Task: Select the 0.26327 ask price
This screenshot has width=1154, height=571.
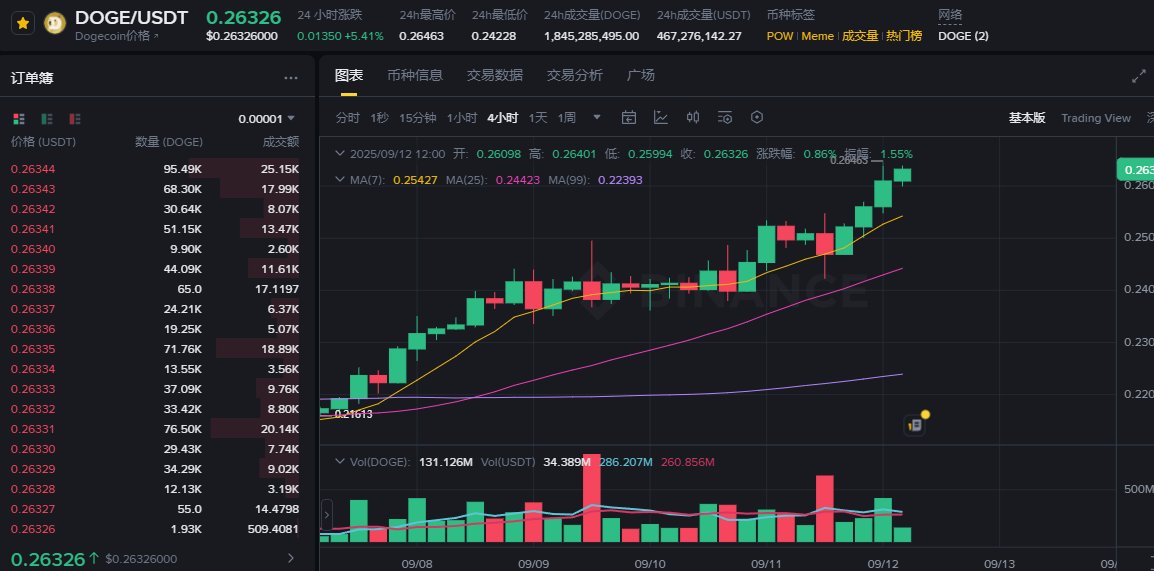Action: click(33, 508)
